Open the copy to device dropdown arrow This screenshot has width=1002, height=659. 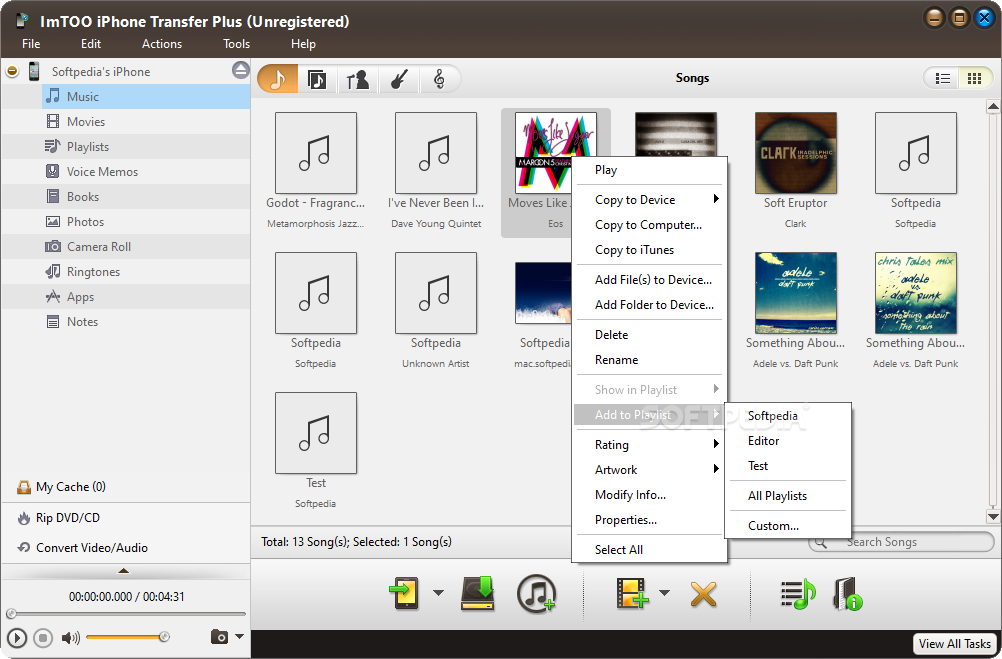(438, 593)
